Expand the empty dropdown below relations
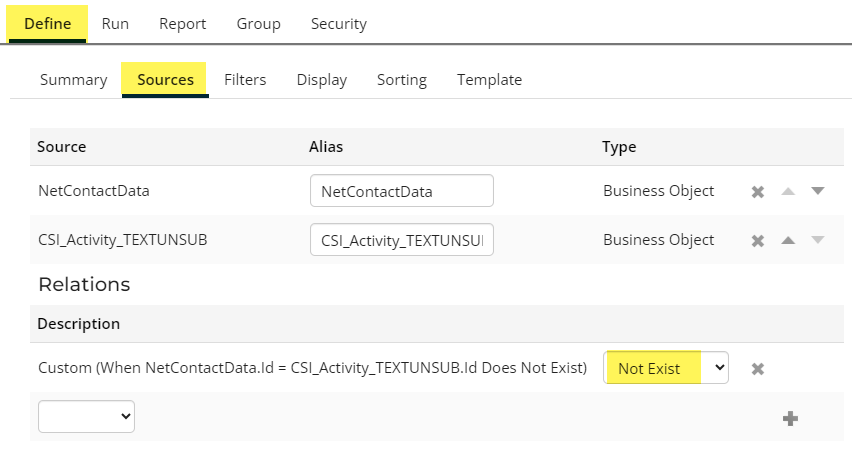The width and height of the screenshot is (852, 452). [86, 417]
